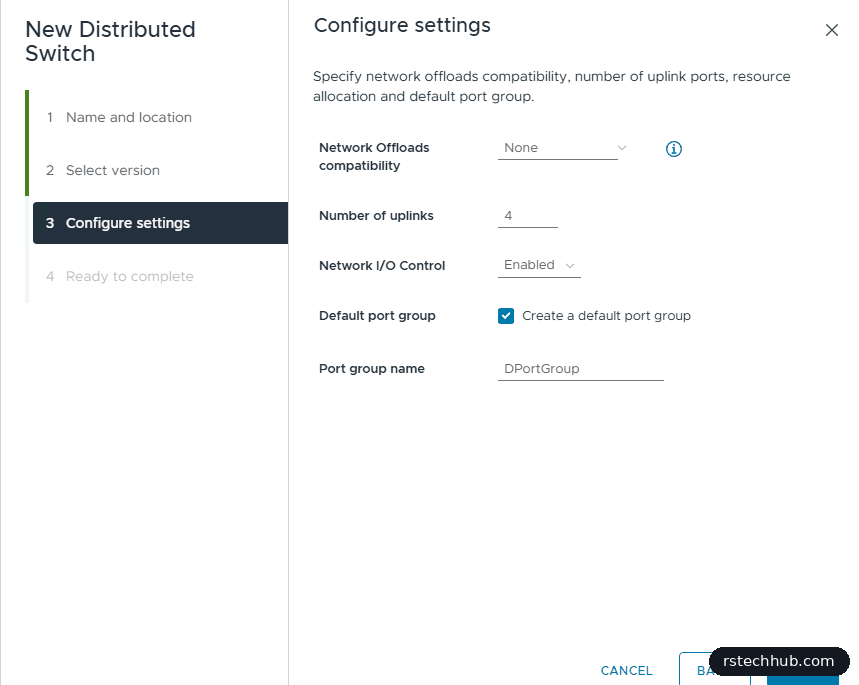859x685 pixels.
Task: Click the Port group name field
Action: click(x=581, y=369)
